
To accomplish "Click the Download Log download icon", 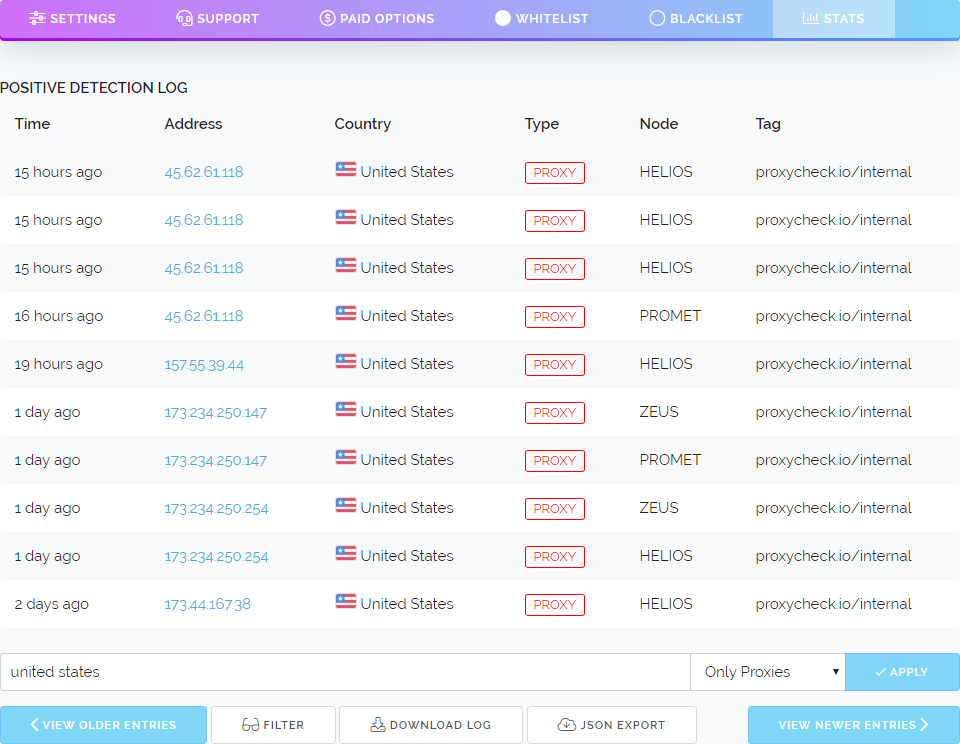I will (x=378, y=725).
